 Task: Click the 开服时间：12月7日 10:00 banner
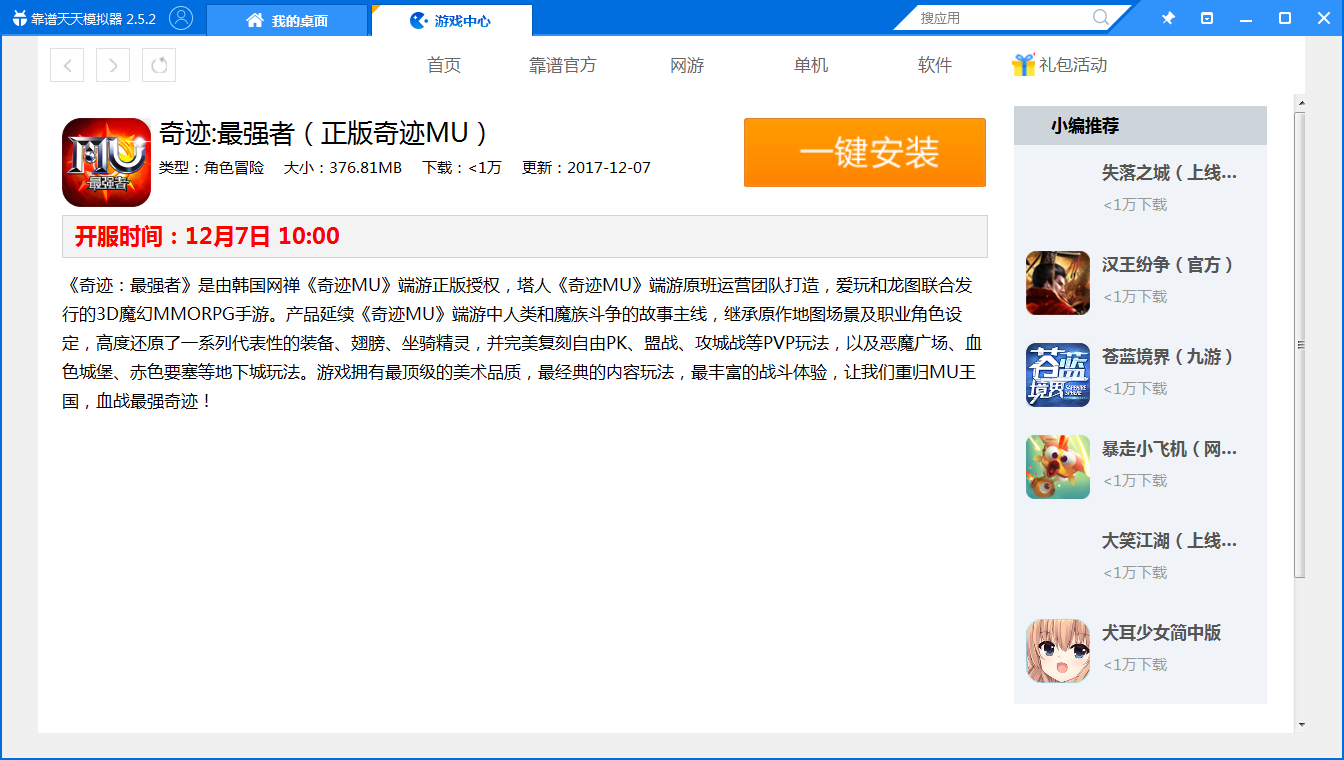point(525,237)
